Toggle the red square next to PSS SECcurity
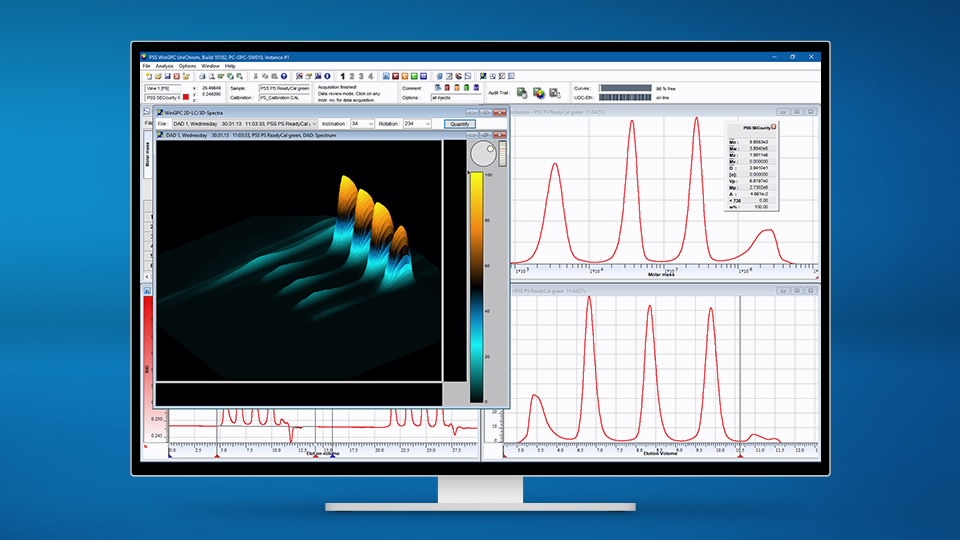 [186, 97]
